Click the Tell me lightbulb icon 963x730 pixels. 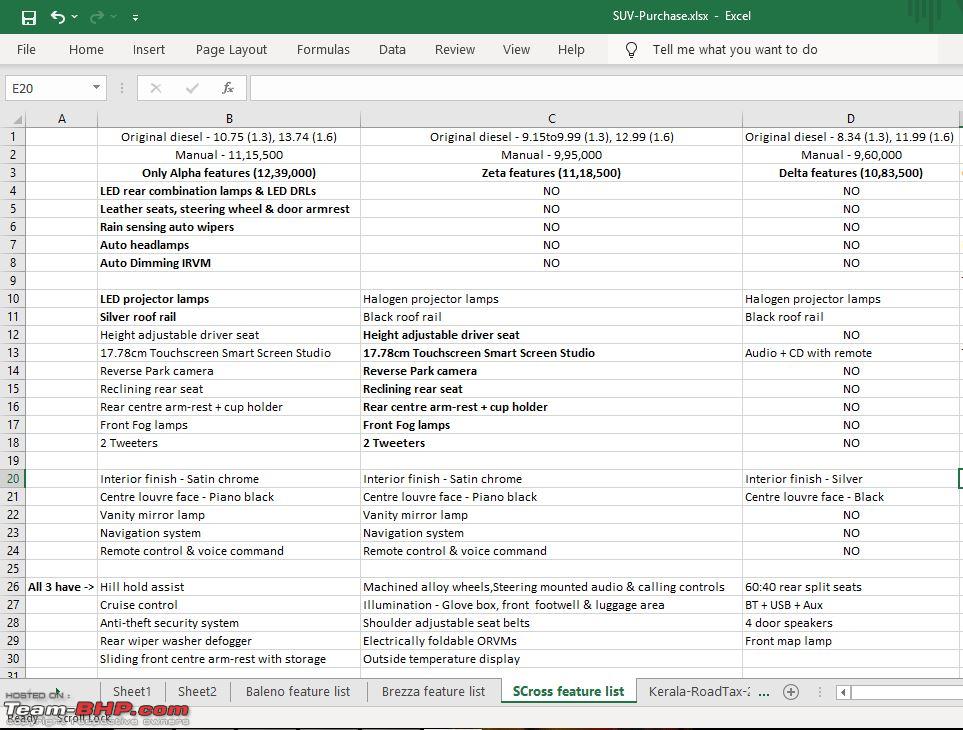tap(631, 50)
